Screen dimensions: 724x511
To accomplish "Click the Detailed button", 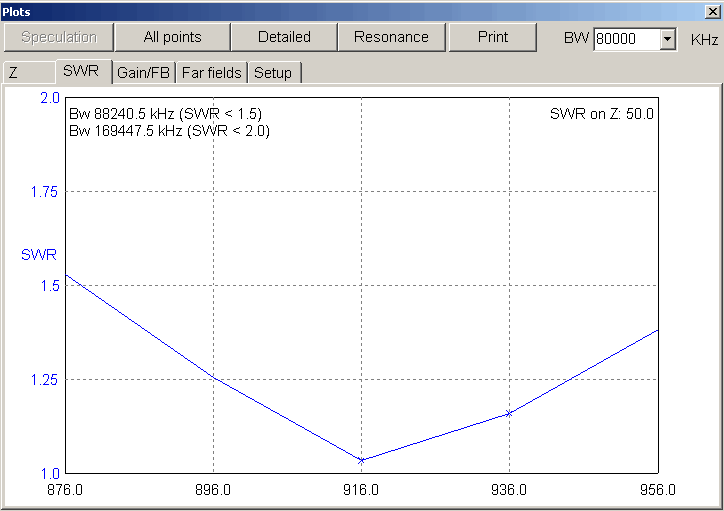I will point(284,37).
